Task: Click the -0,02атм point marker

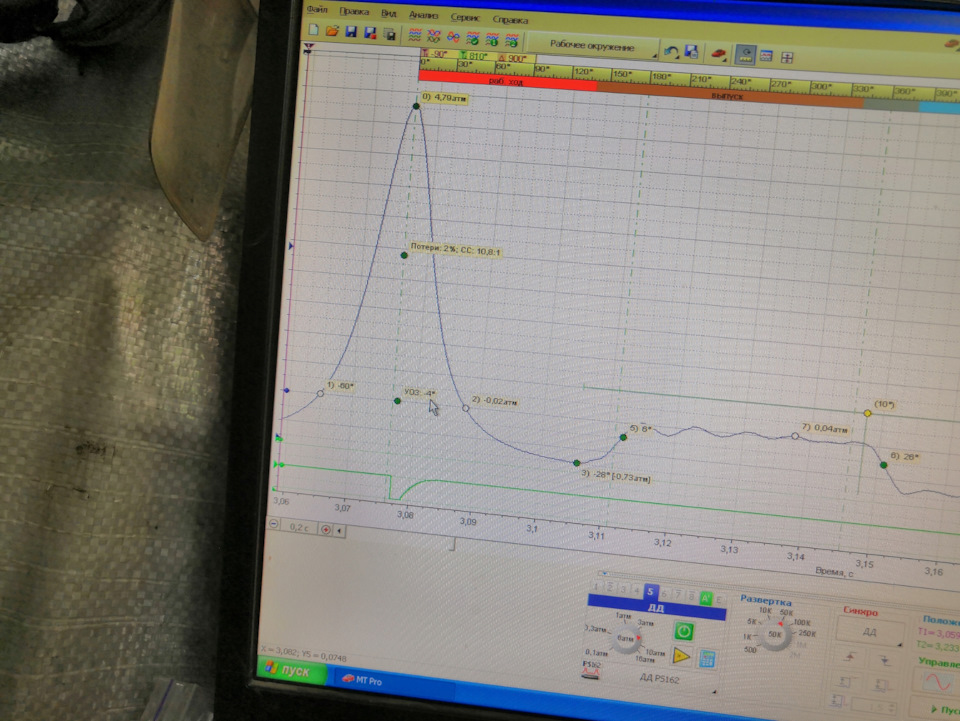Action: coord(466,408)
